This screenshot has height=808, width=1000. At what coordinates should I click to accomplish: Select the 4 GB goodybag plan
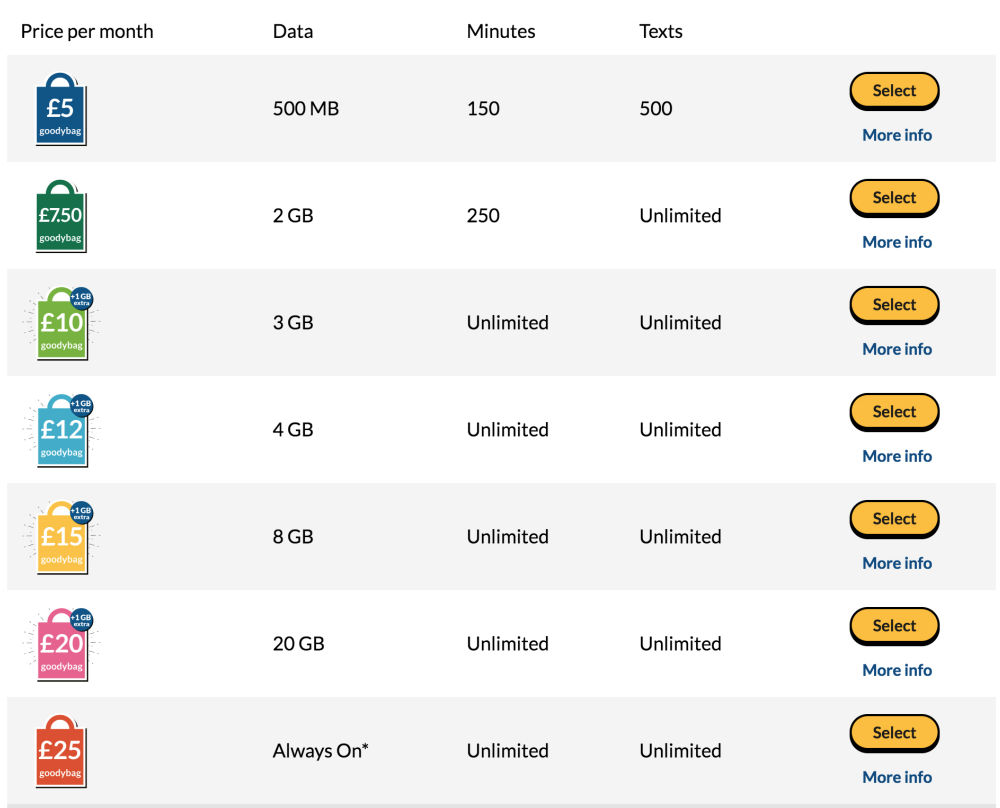pyautogui.click(x=894, y=413)
